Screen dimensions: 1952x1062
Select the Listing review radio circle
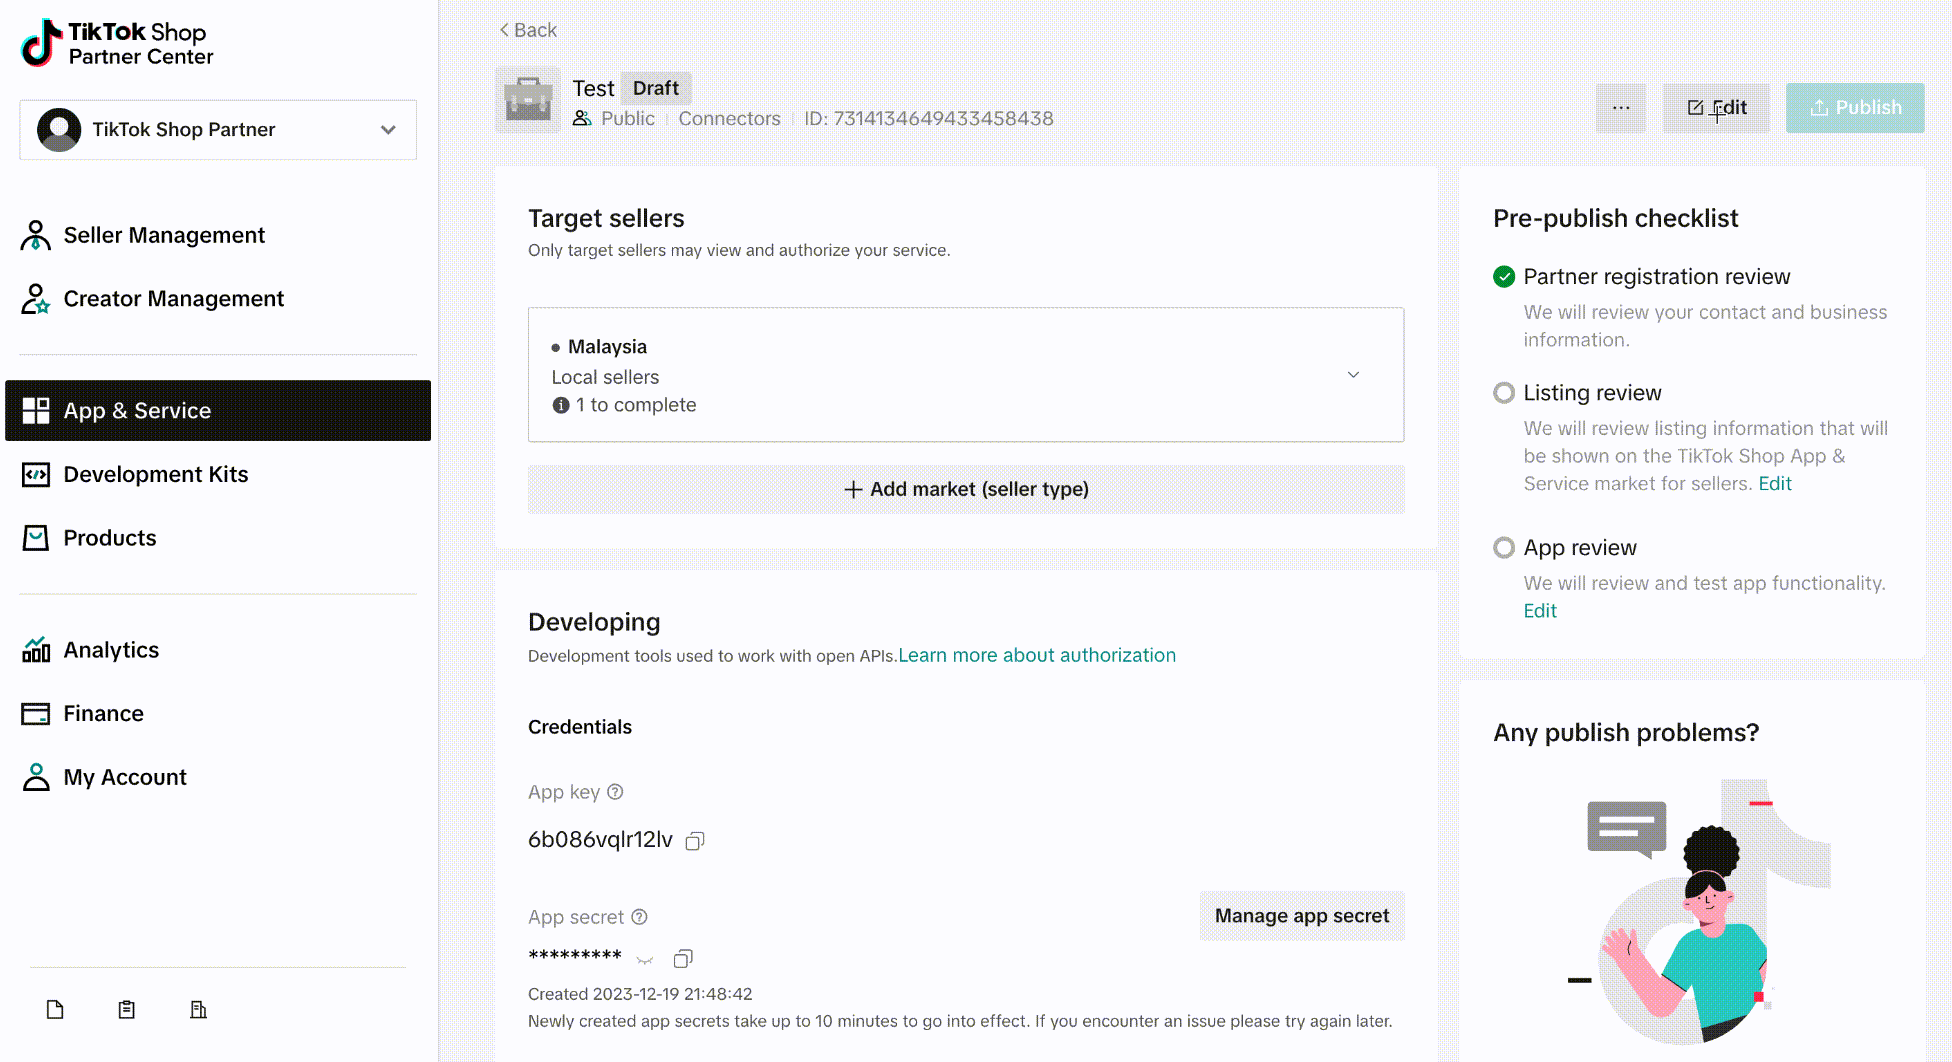pos(1504,393)
